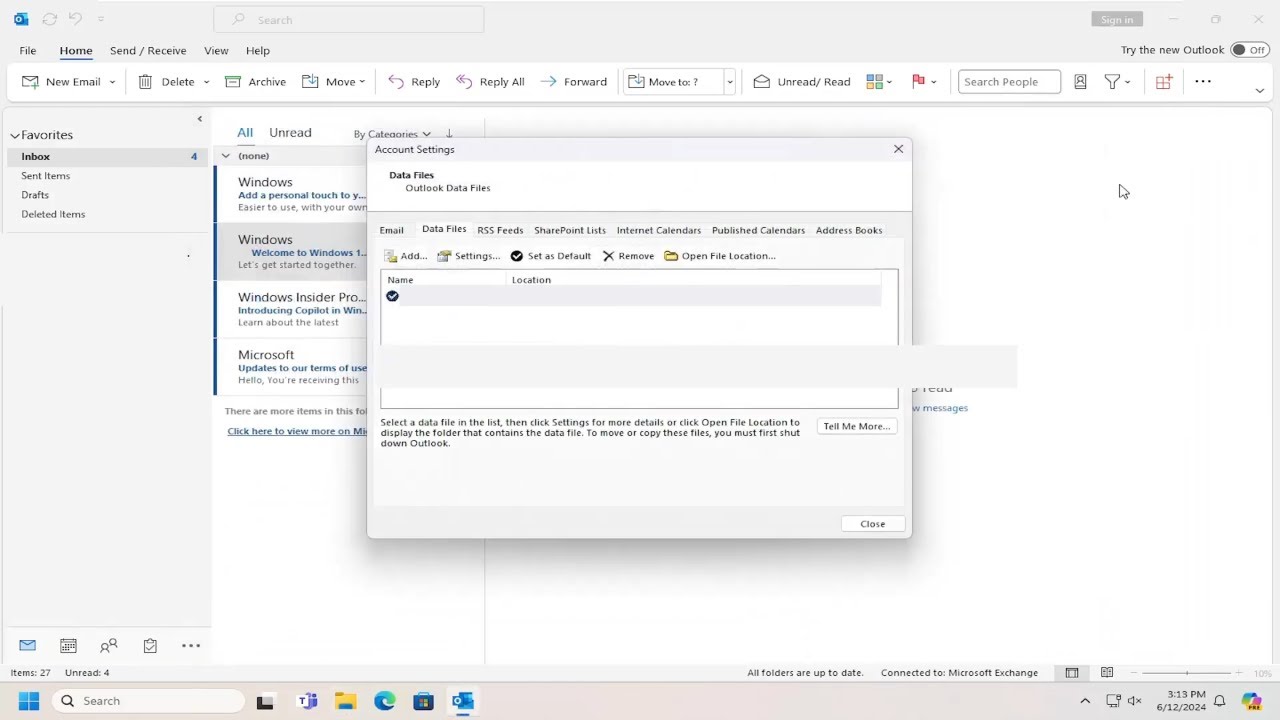
Task: Click the Send/Receive sync icon in title bar
Action: pos(49,19)
